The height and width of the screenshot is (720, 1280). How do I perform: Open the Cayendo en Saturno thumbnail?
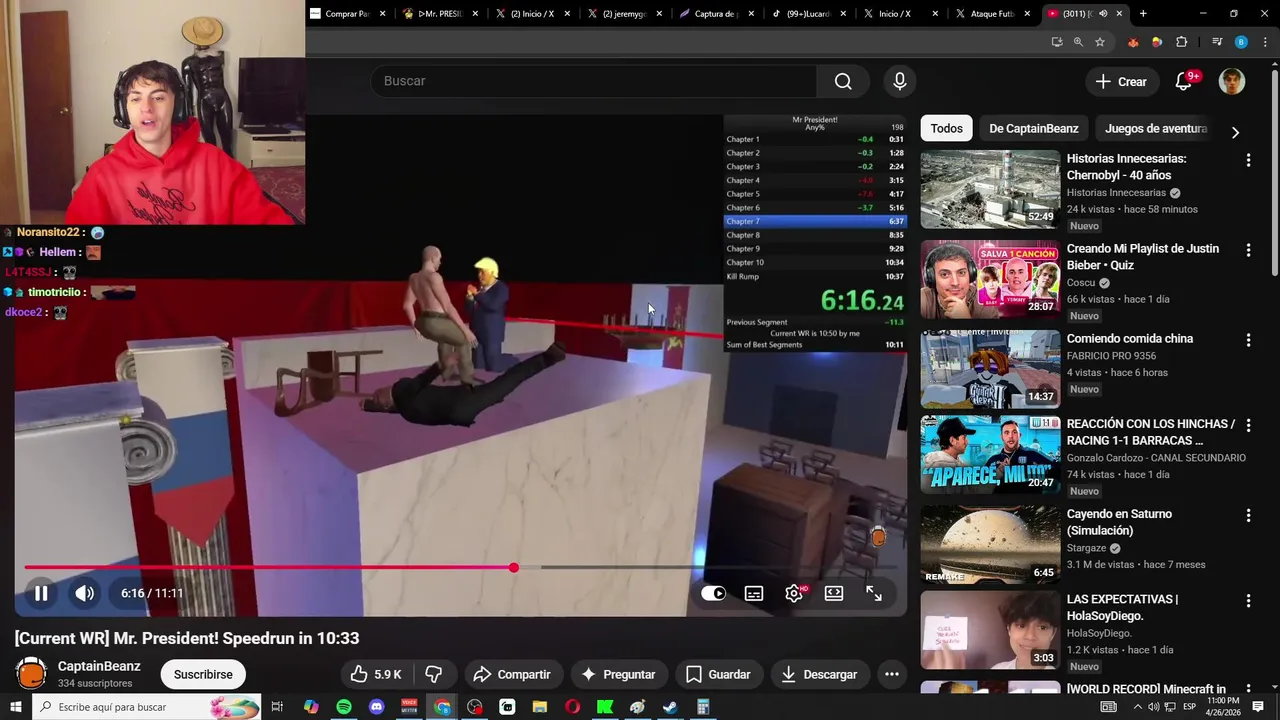tap(990, 544)
